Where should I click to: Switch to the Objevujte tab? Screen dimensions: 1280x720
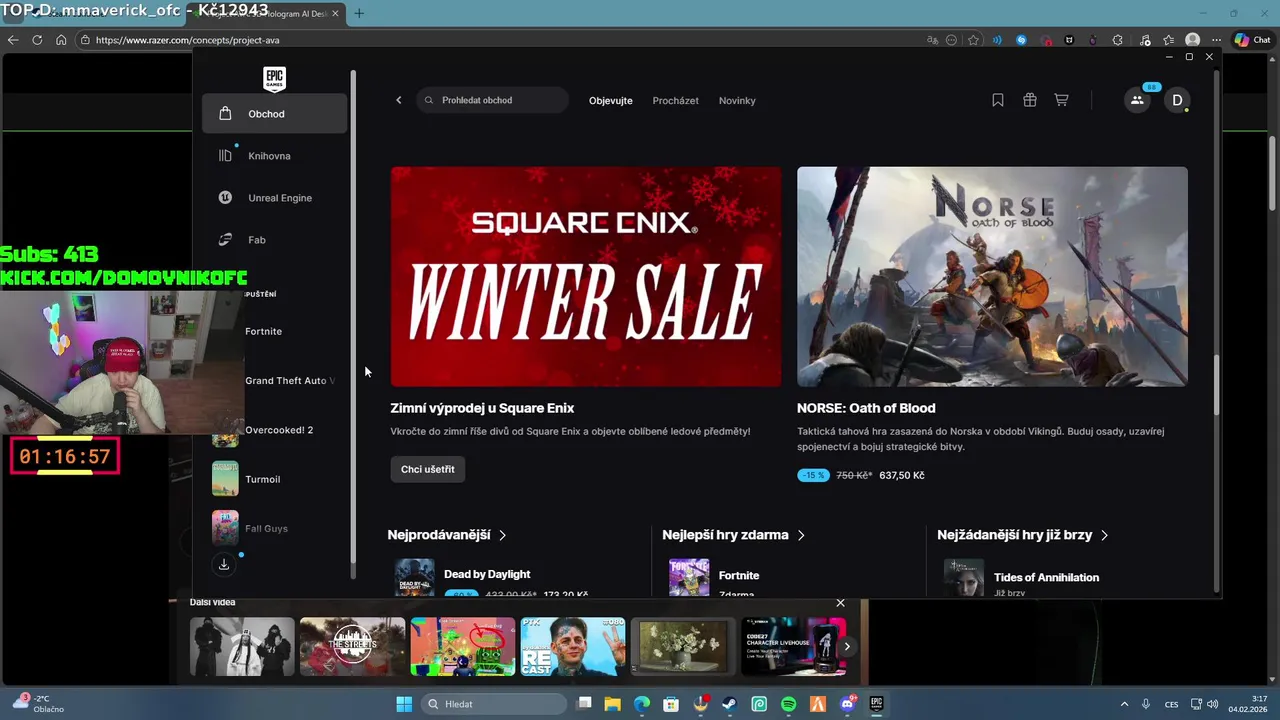click(x=610, y=101)
